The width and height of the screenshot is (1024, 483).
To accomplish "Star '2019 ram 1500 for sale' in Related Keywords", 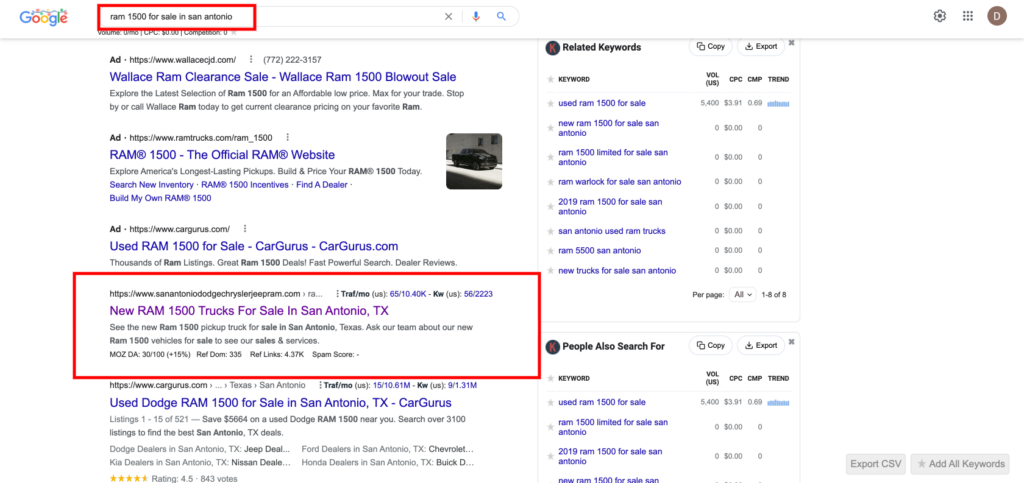I will click(551, 206).
